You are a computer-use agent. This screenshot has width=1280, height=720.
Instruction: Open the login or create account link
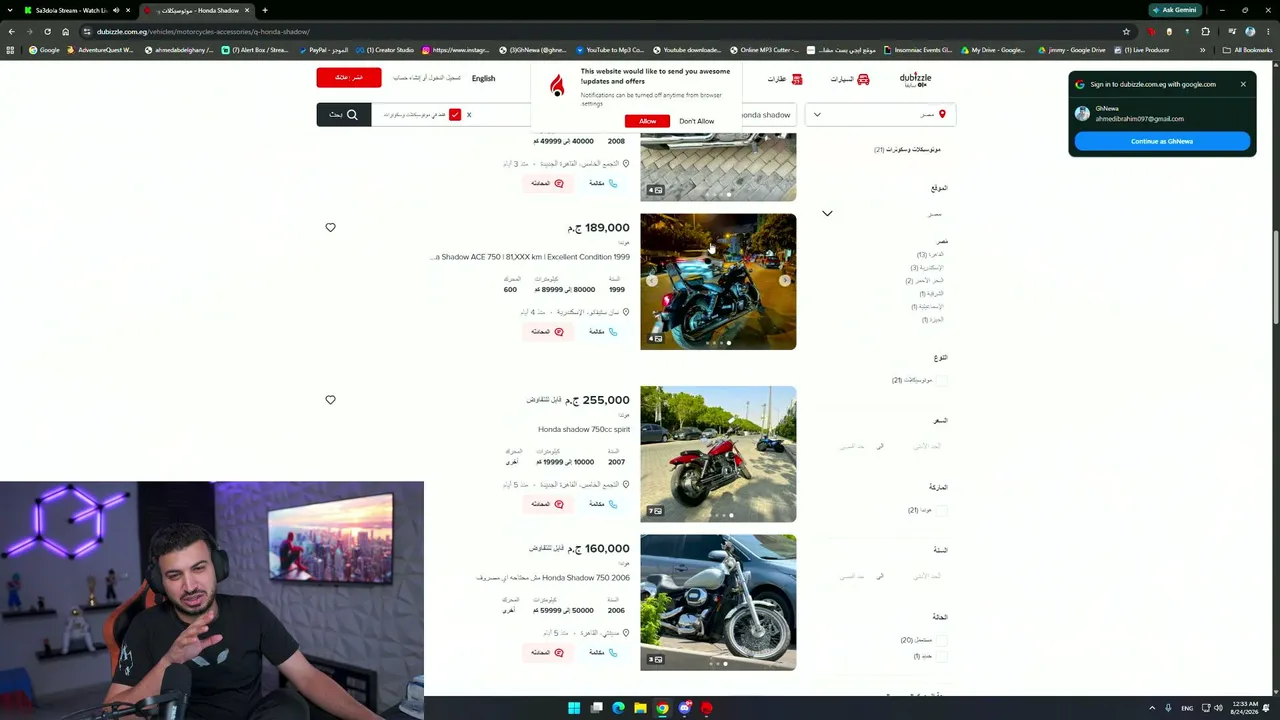(x=427, y=78)
